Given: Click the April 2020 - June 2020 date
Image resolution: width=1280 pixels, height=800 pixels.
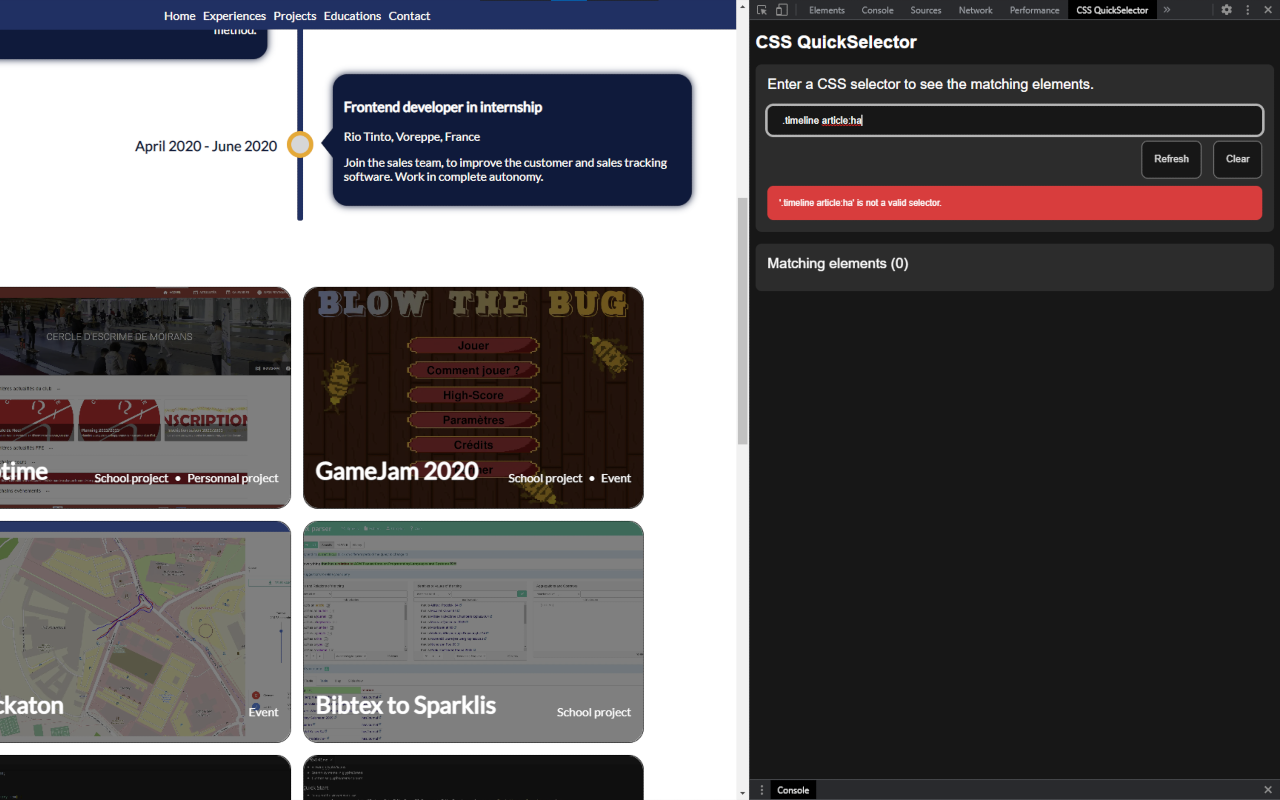Looking at the screenshot, I should pos(206,146).
